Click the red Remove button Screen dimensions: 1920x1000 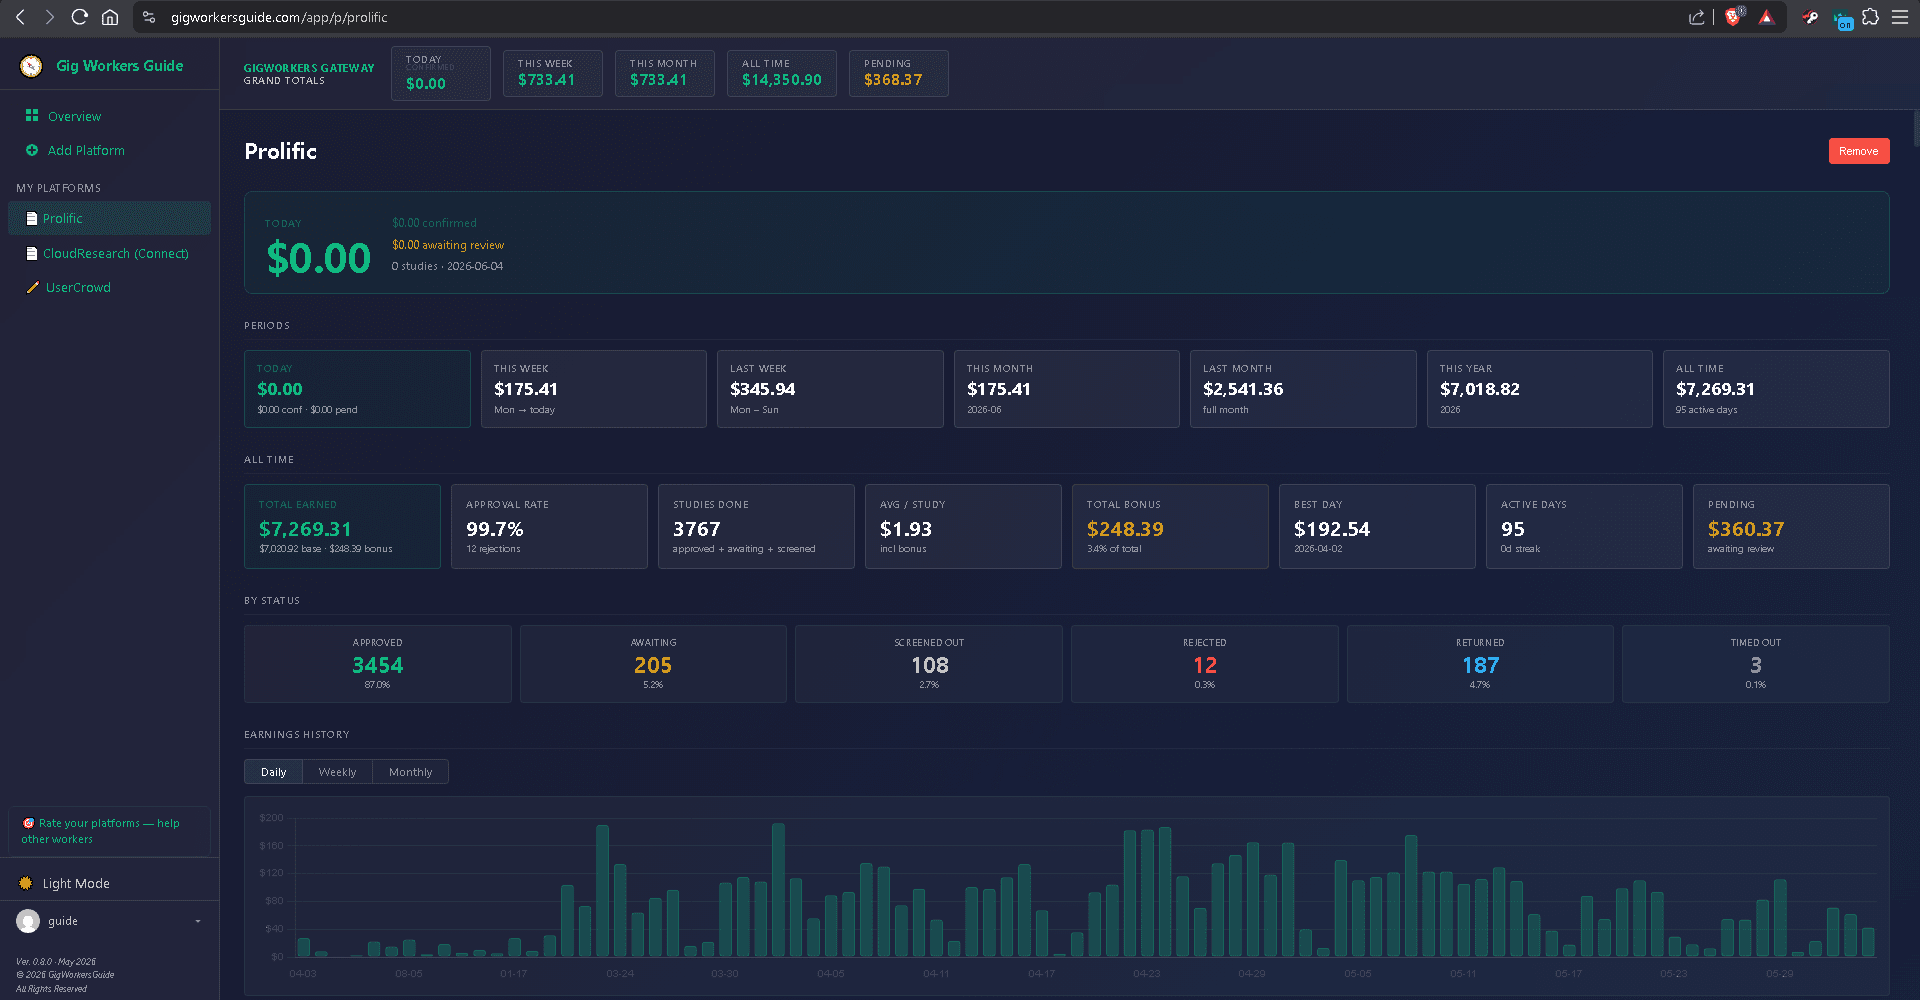point(1859,151)
